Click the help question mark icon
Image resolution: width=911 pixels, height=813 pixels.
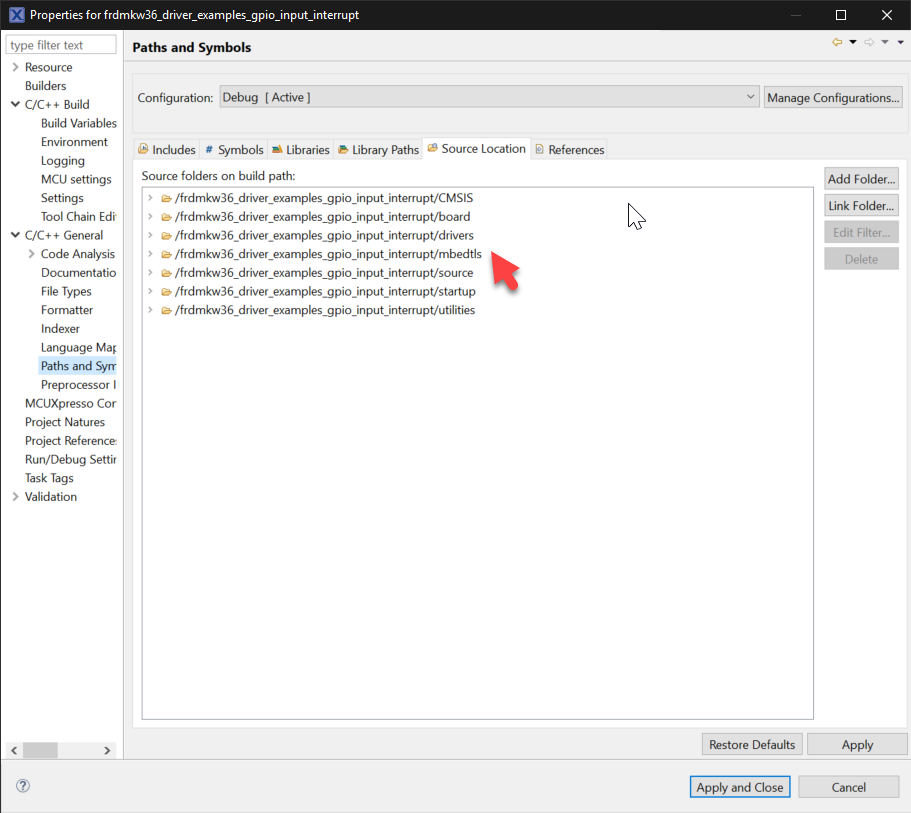click(23, 786)
